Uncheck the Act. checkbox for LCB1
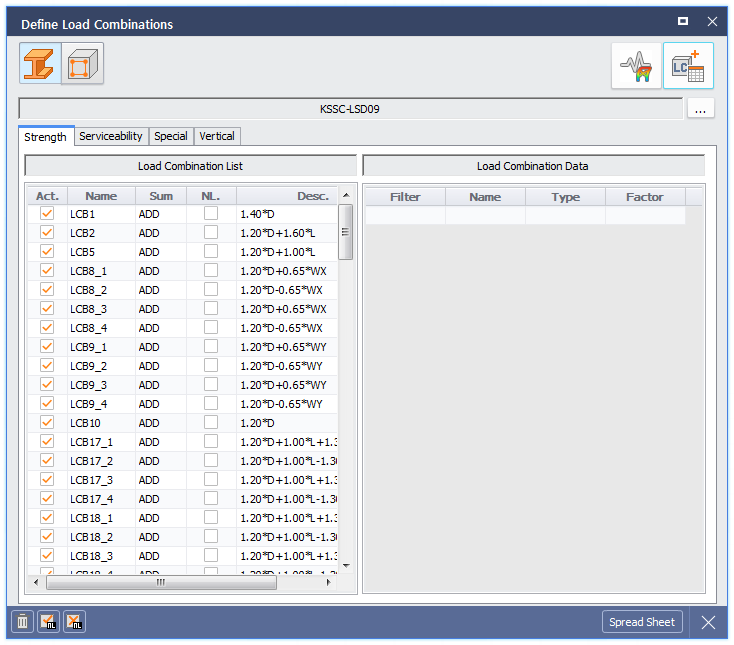 click(x=46, y=214)
